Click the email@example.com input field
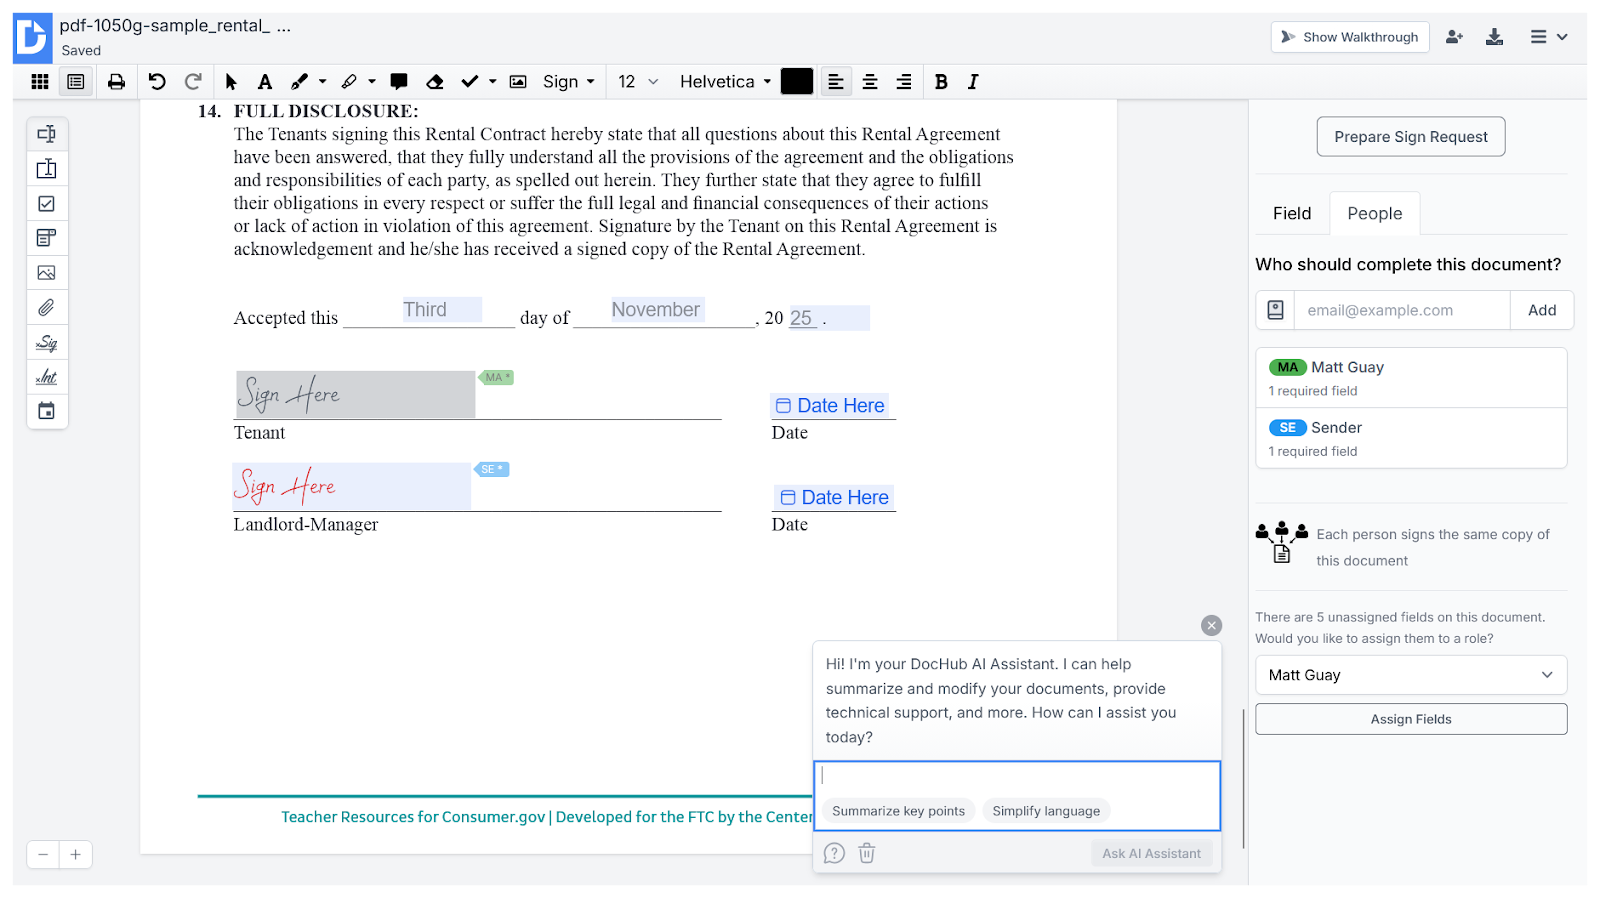This screenshot has height=898, width=1600. click(x=1402, y=310)
